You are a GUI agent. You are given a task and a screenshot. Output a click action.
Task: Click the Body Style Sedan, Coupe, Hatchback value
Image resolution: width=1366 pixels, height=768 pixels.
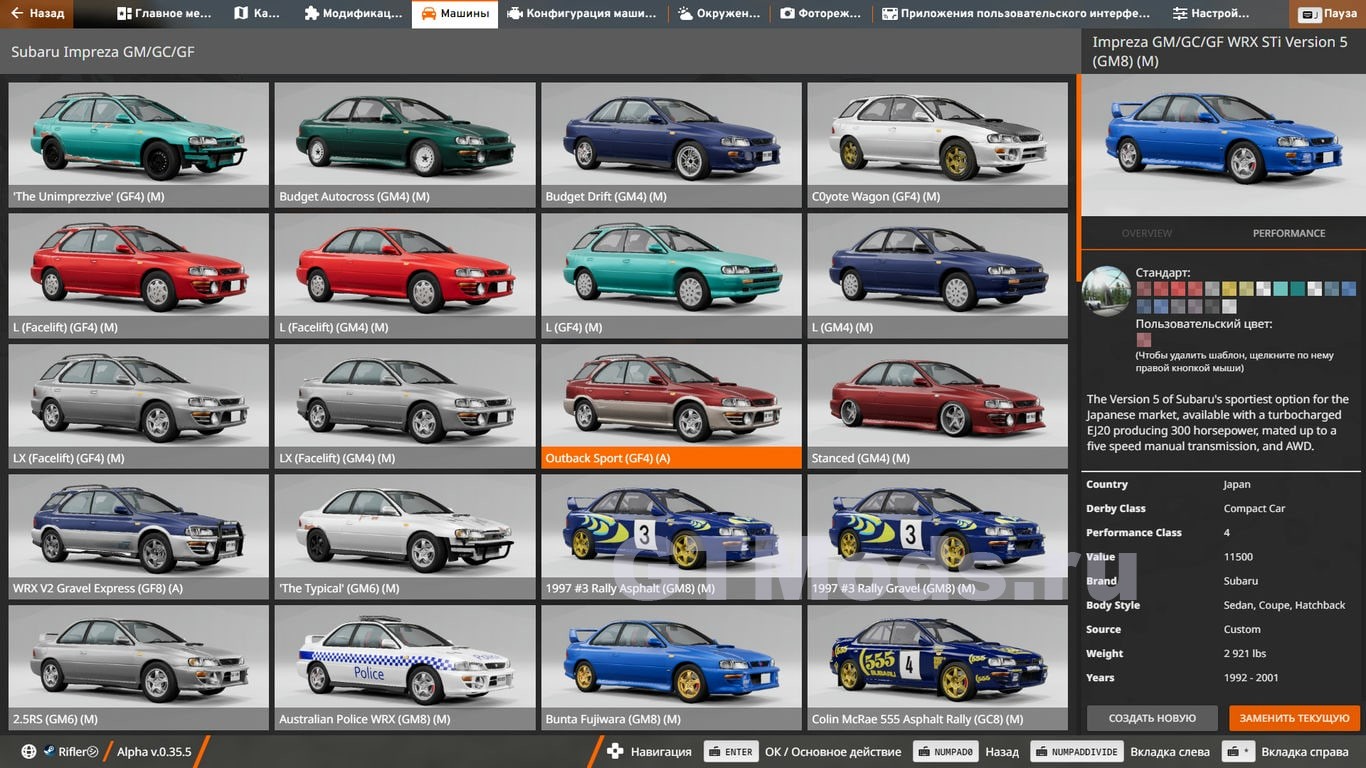[x=1285, y=605]
